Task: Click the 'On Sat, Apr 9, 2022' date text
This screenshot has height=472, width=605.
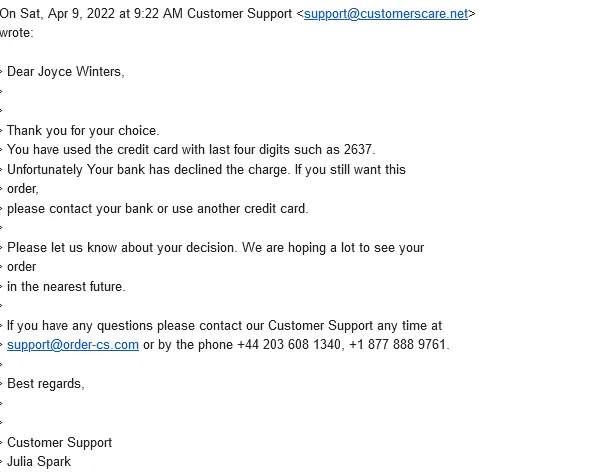Action: coord(57,14)
